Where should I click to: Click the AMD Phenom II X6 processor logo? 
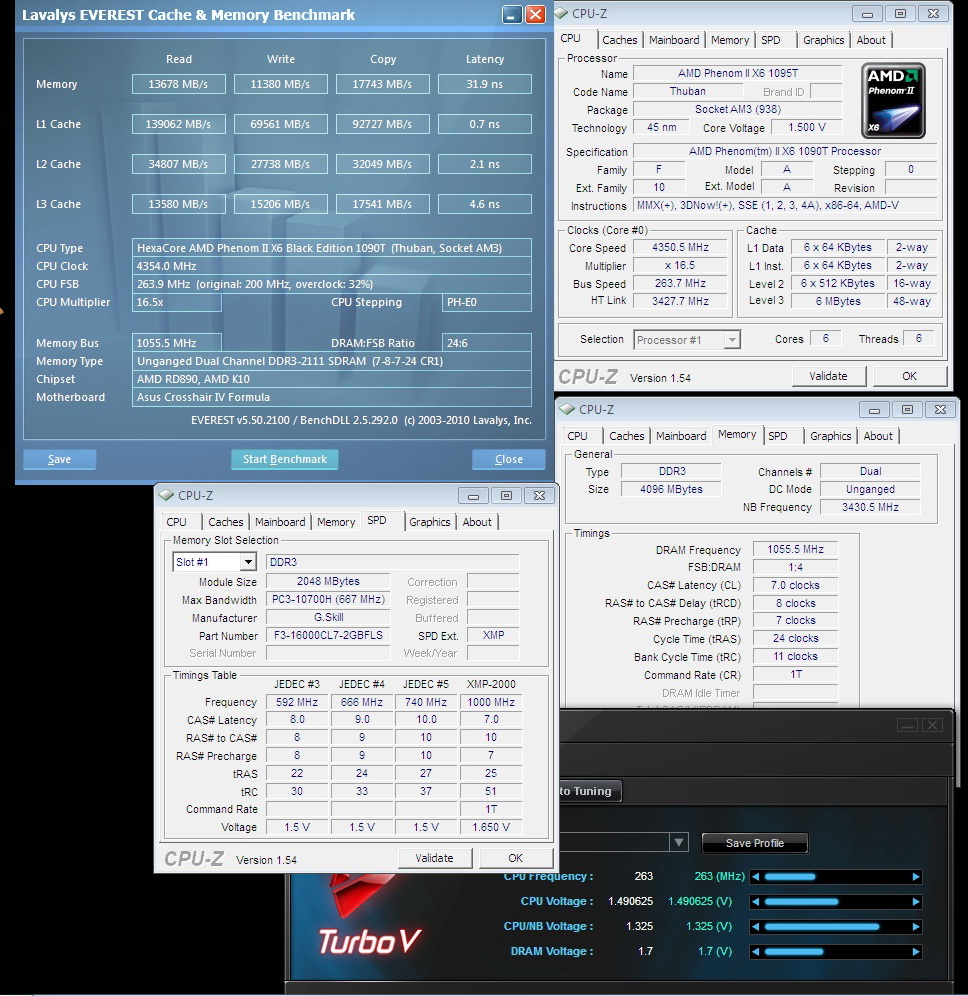click(x=893, y=100)
